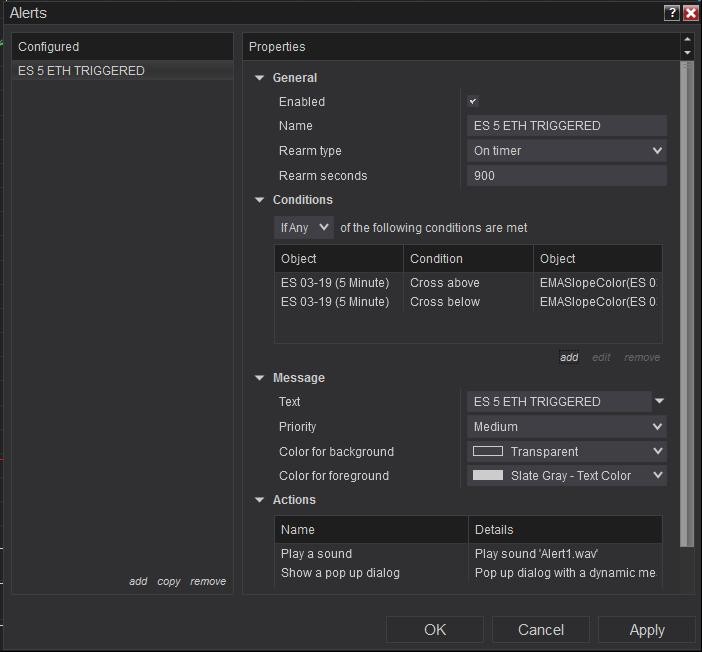702x652 pixels.
Task: Click the OK button
Action: (x=435, y=630)
